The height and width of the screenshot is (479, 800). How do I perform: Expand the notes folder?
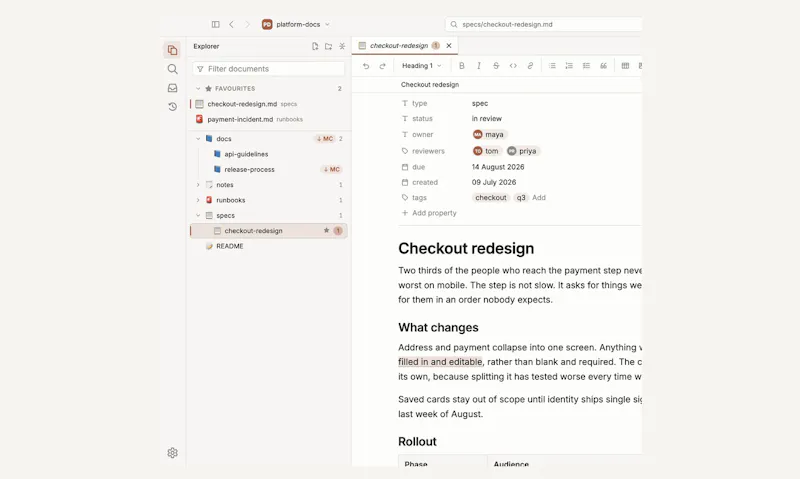[x=198, y=185]
